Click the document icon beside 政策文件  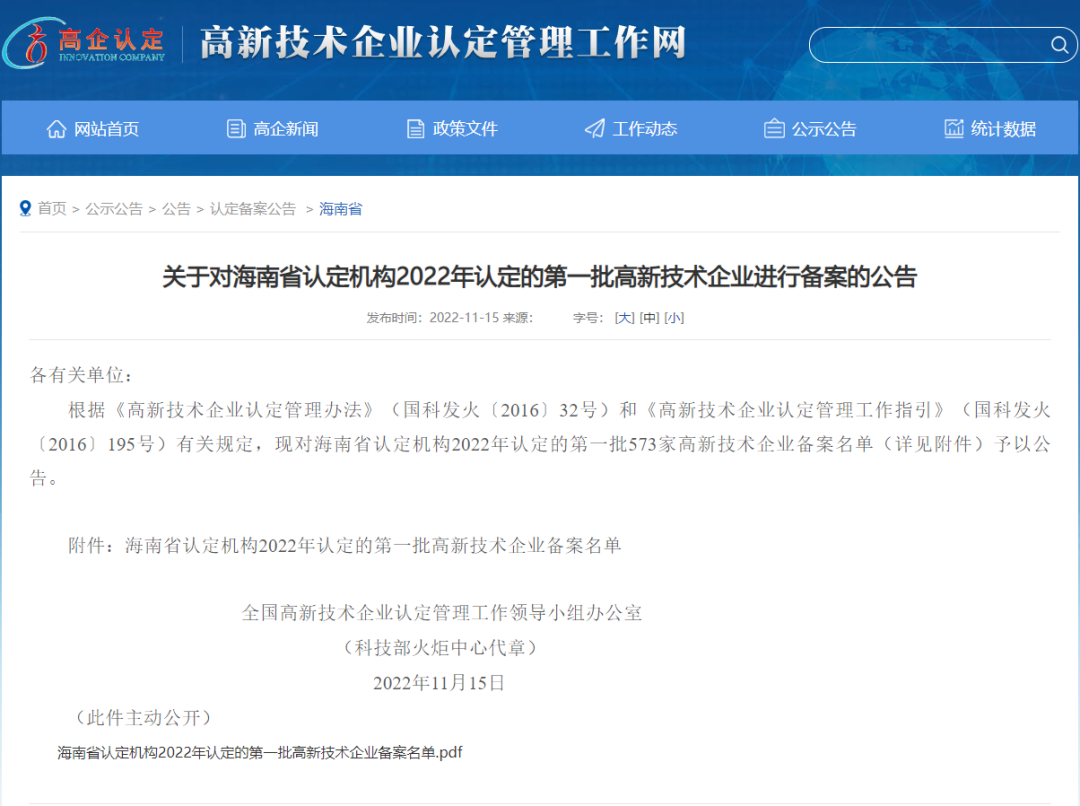(415, 129)
